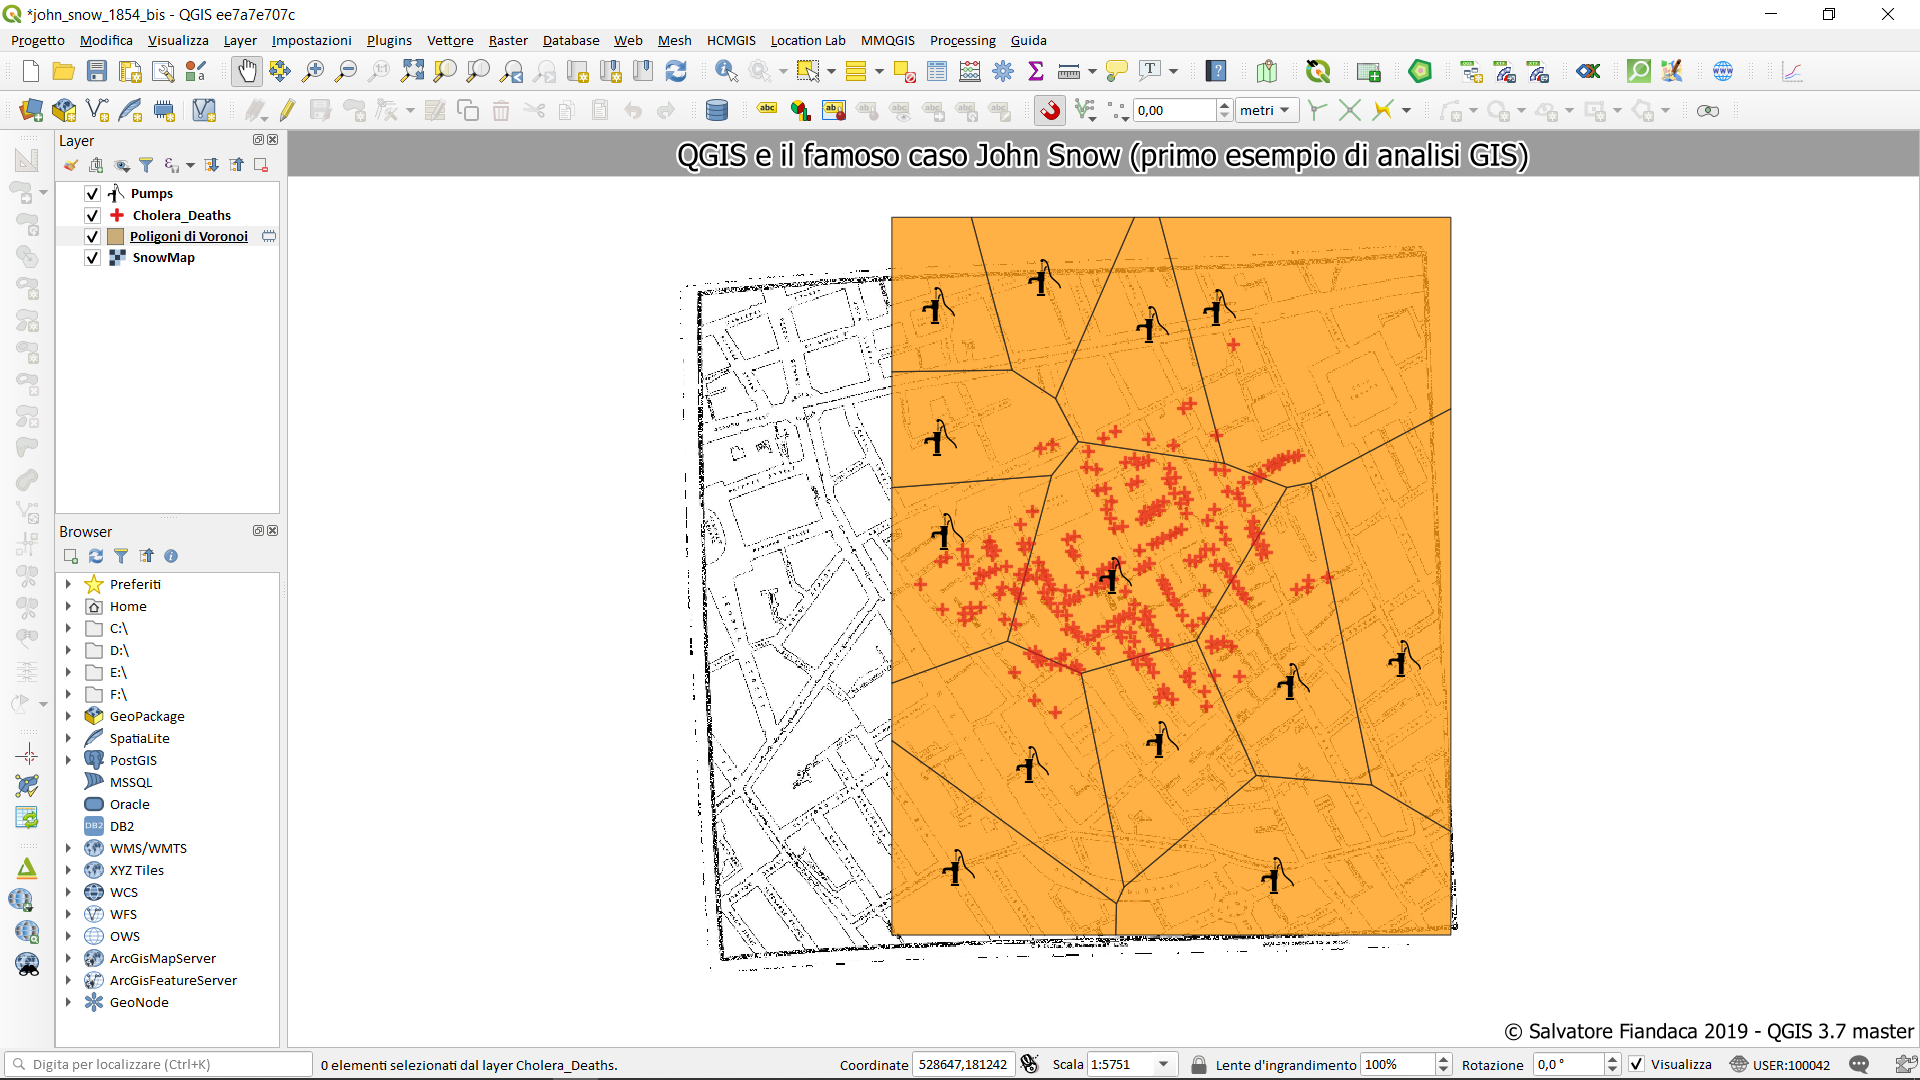Screen dimensions: 1920x1080
Task: Toggle the snapping magnet icon
Action: point(1050,110)
